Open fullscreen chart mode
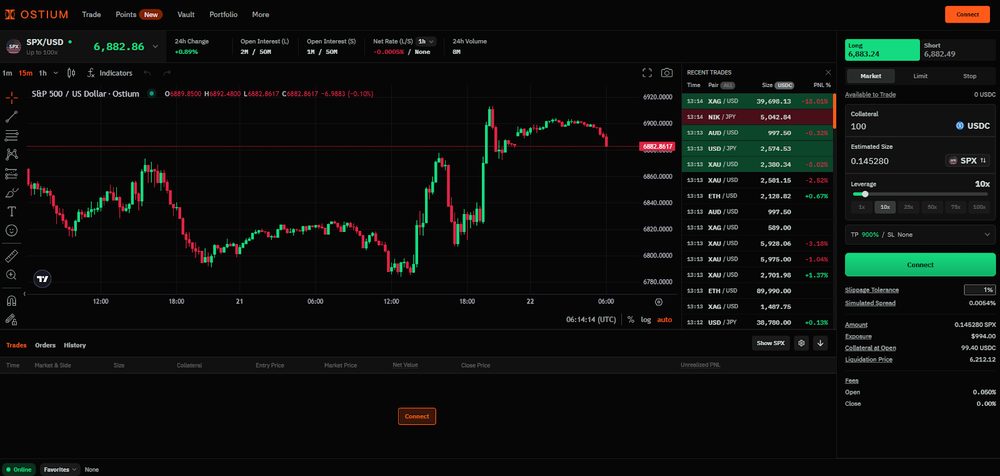This screenshot has height=476, width=1000. pyautogui.click(x=647, y=73)
